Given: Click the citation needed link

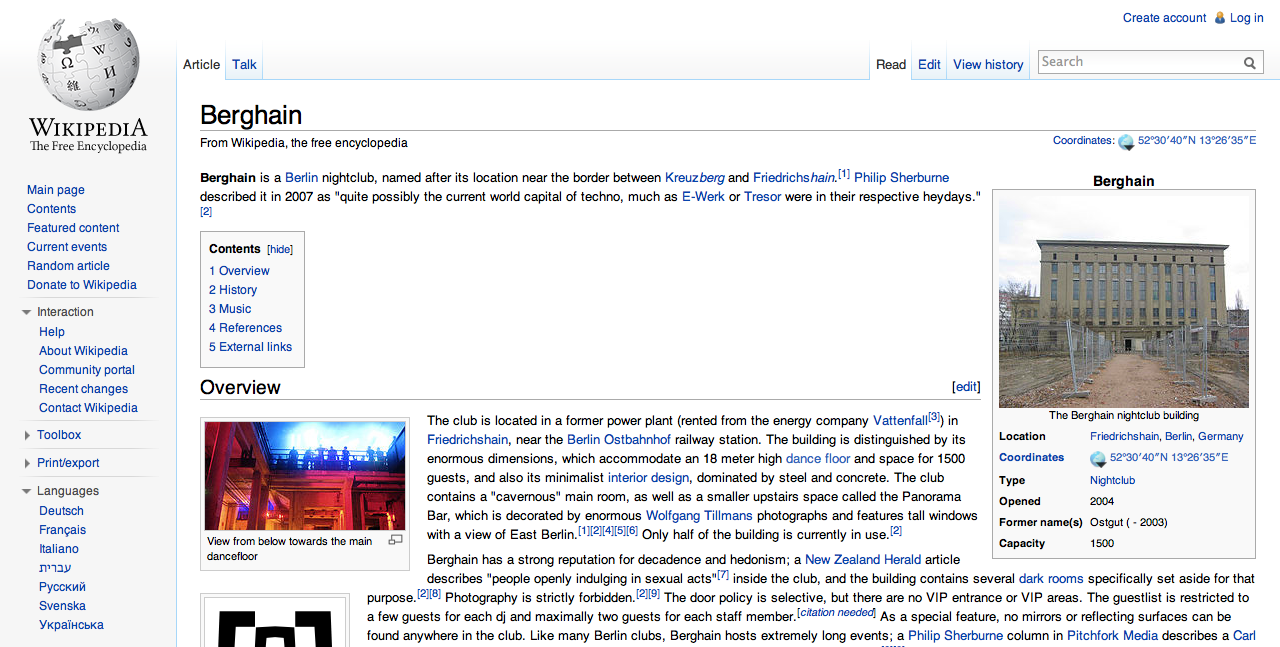Looking at the screenshot, I should point(836,612).
